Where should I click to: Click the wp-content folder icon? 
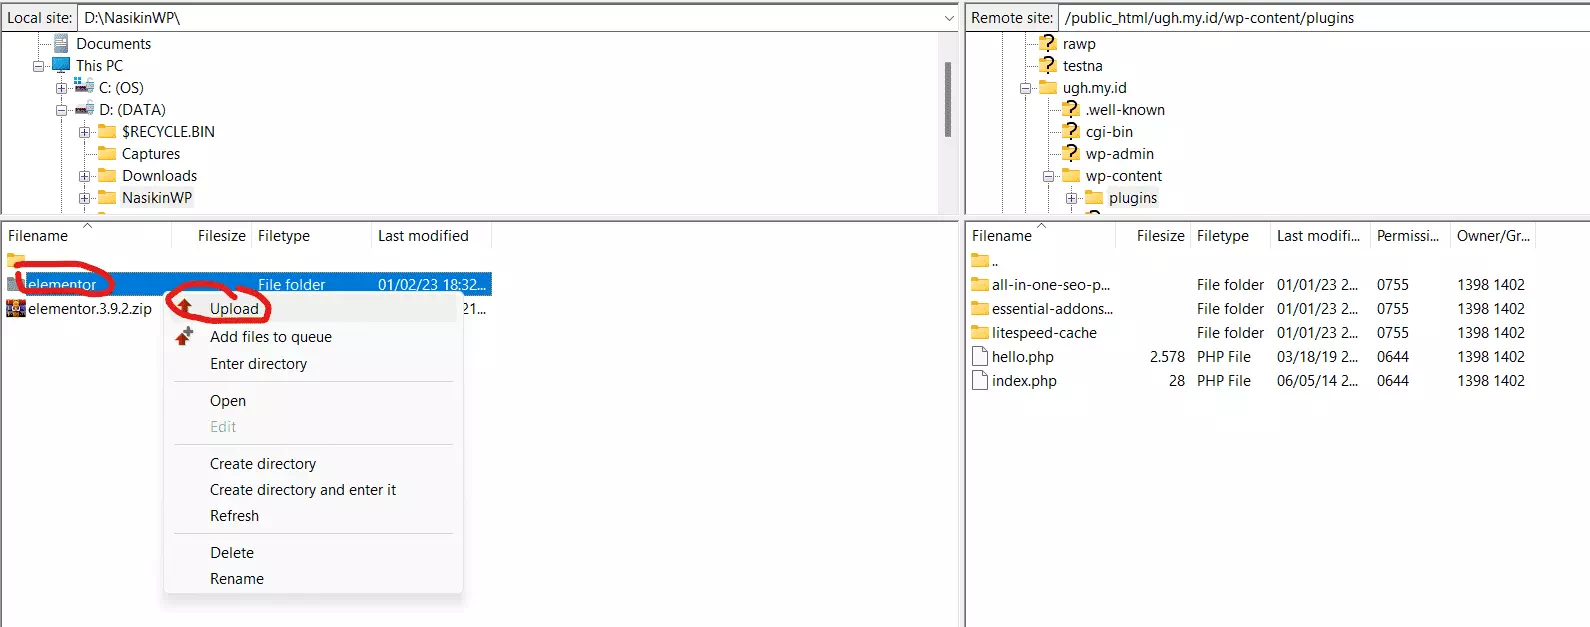pyautogui.click(x=1071, y=175)
